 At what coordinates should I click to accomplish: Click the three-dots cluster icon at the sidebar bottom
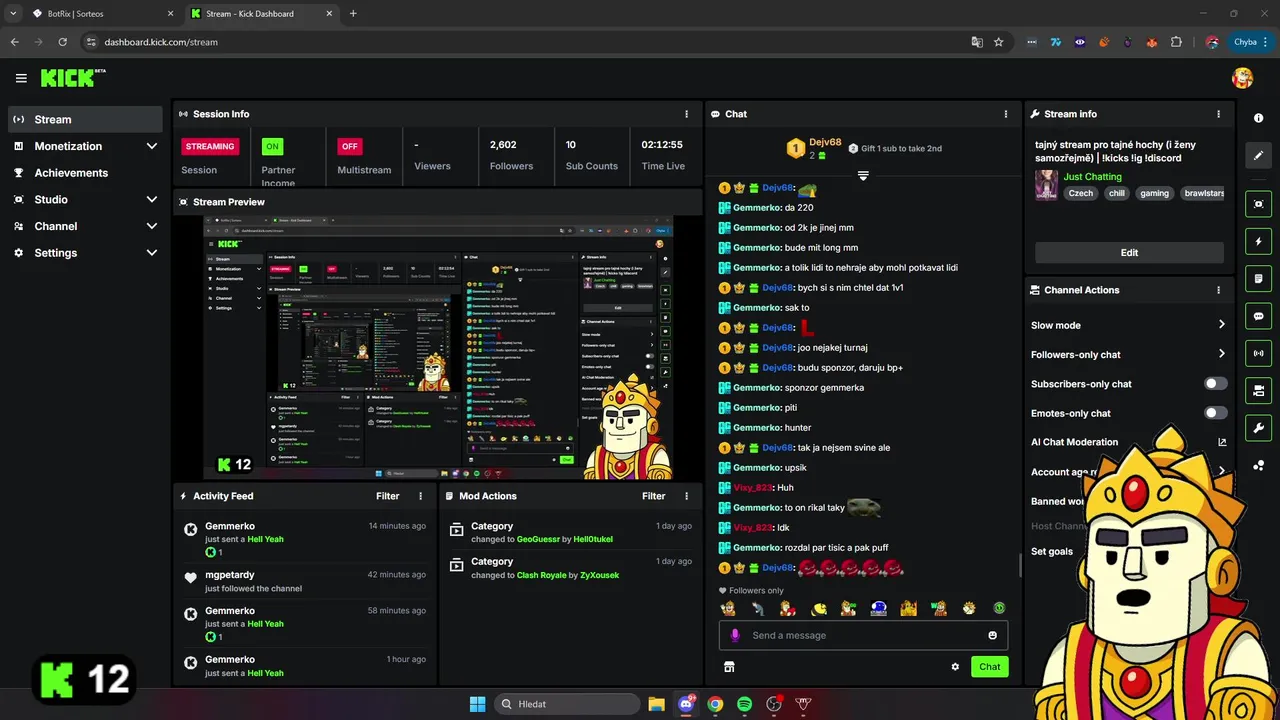click(x=1258, y=465)
